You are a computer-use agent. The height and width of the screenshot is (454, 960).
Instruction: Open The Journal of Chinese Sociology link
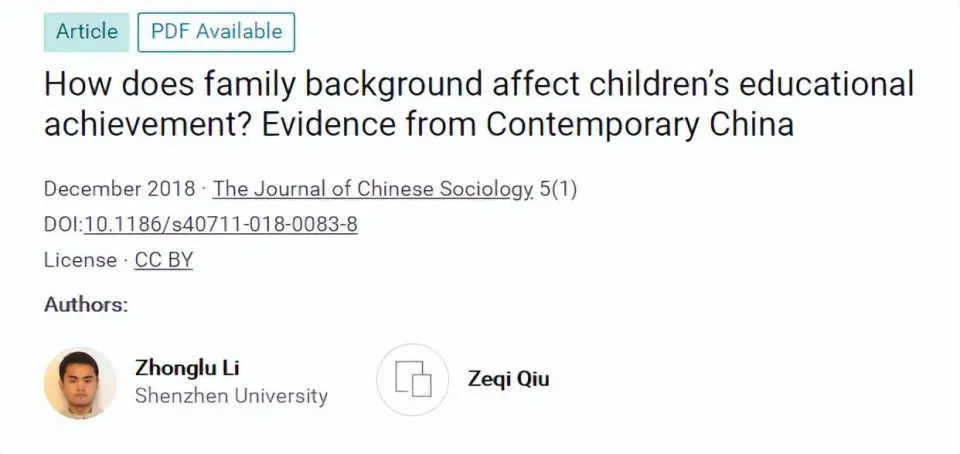pos(373,190)
